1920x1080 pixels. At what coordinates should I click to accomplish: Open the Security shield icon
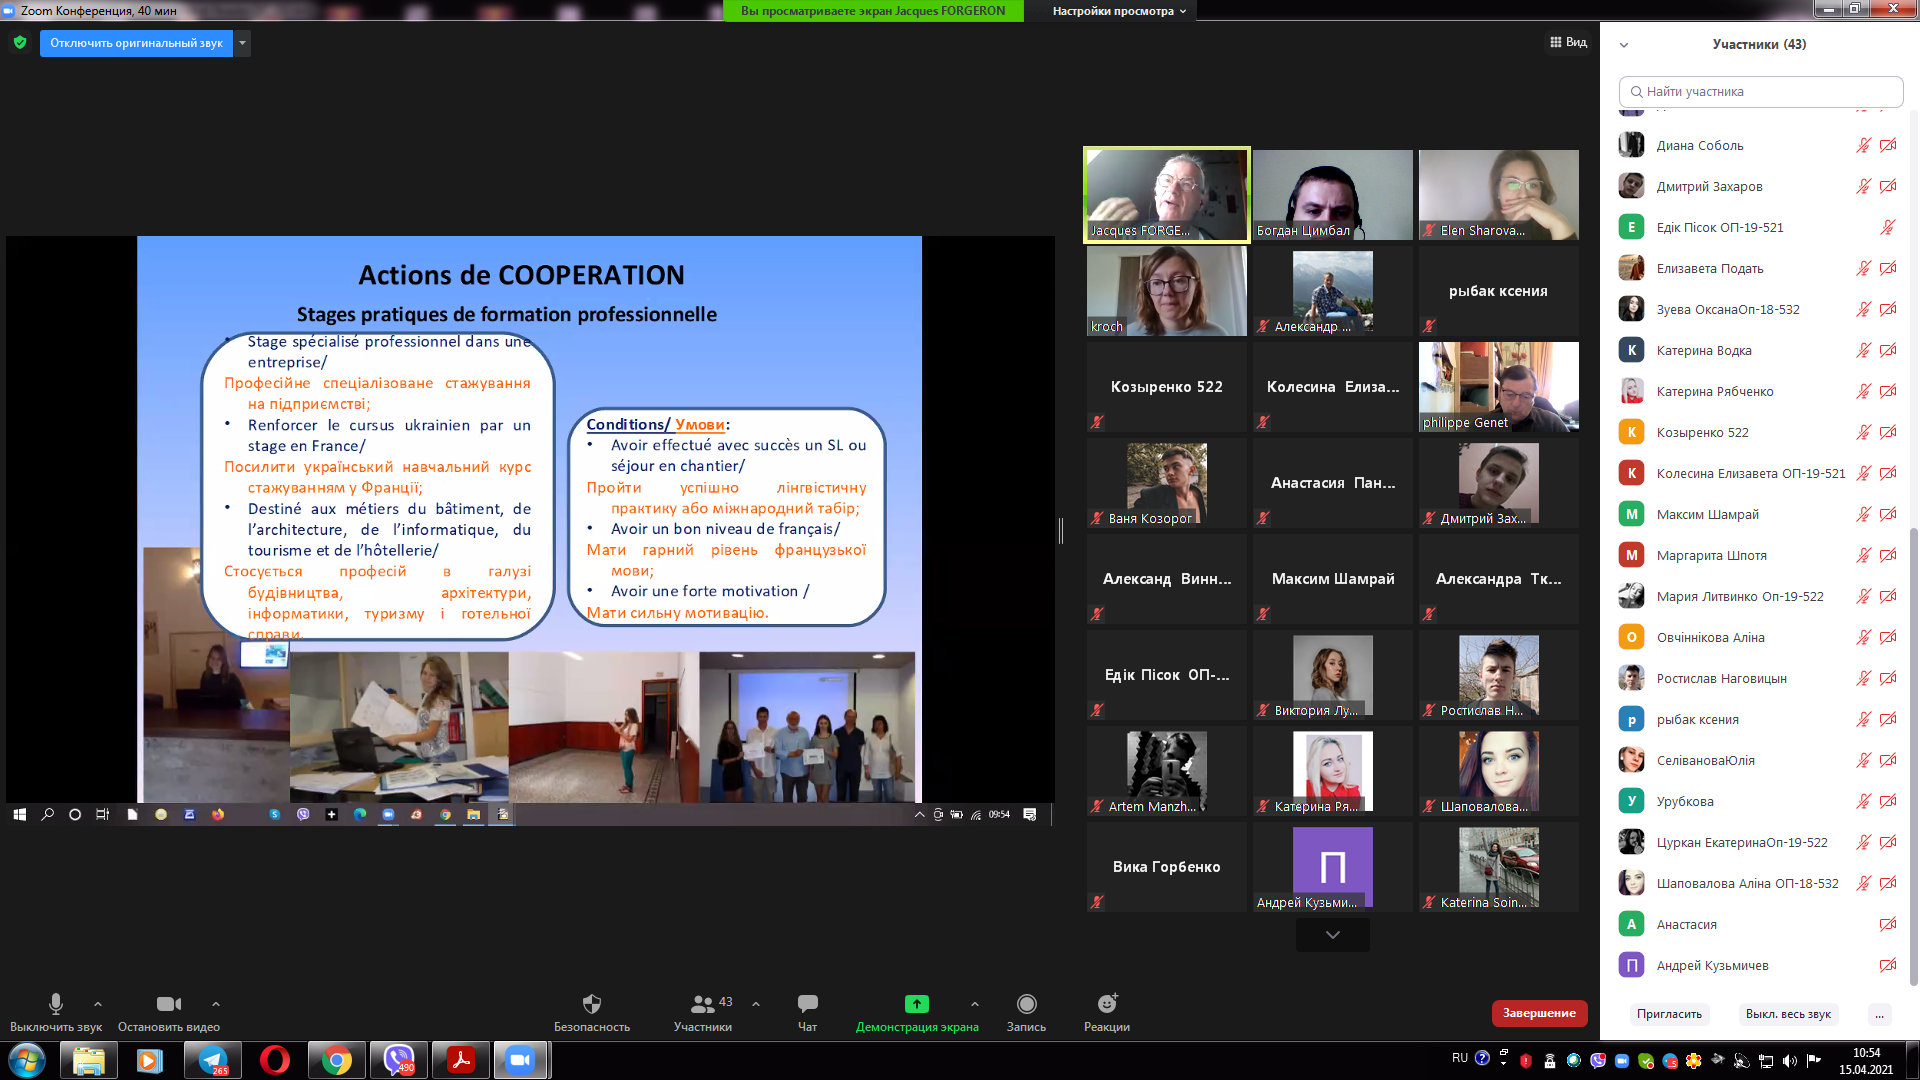(x=592, y=1004)
